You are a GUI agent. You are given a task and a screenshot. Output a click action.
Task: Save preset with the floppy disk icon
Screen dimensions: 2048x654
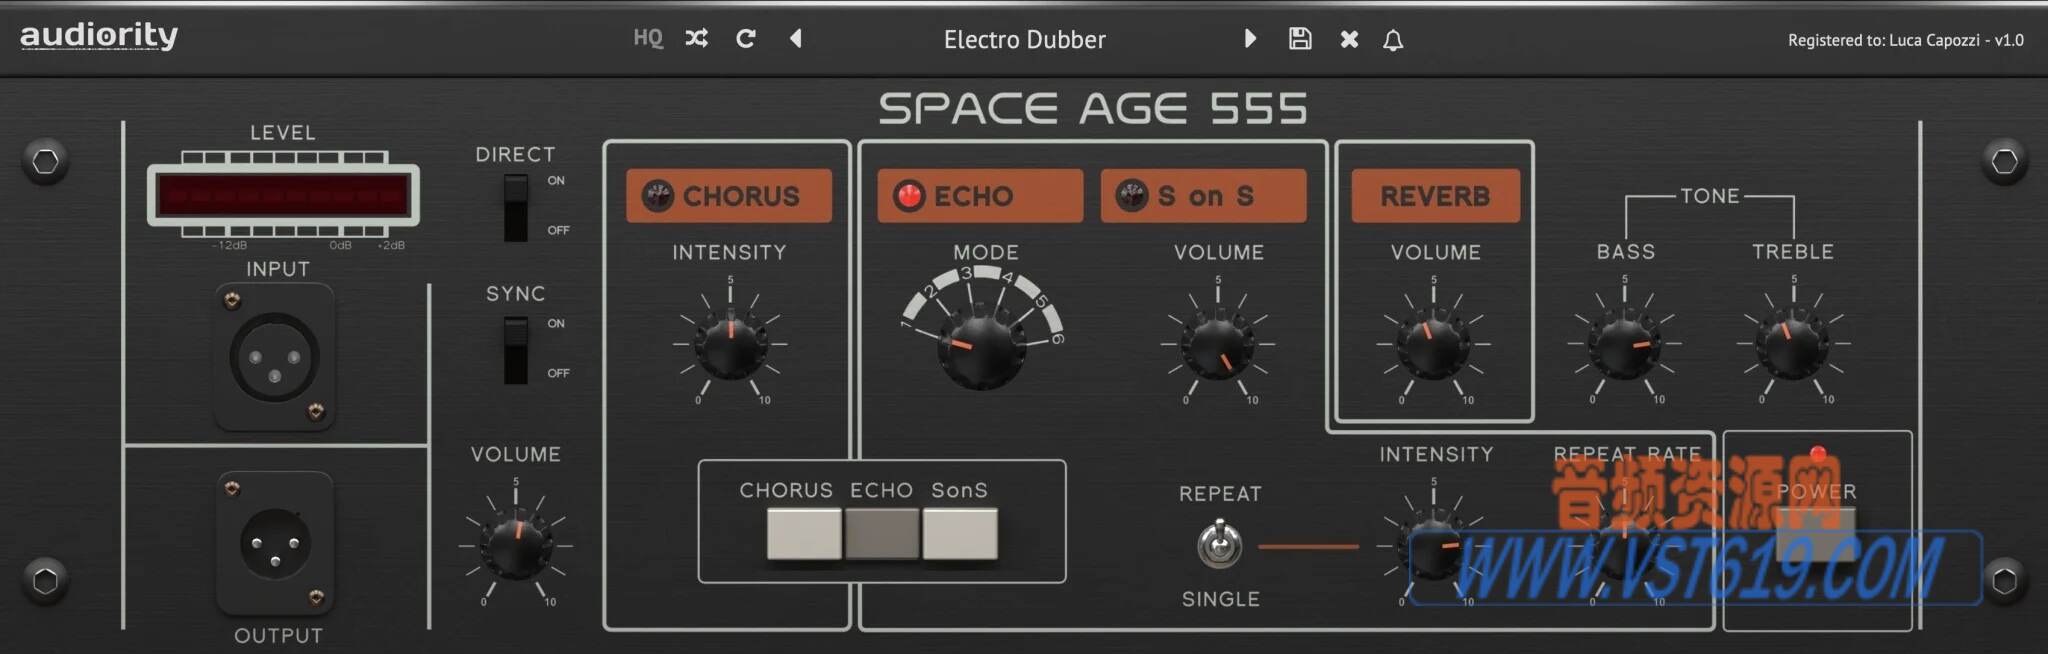click(1300, 38)
